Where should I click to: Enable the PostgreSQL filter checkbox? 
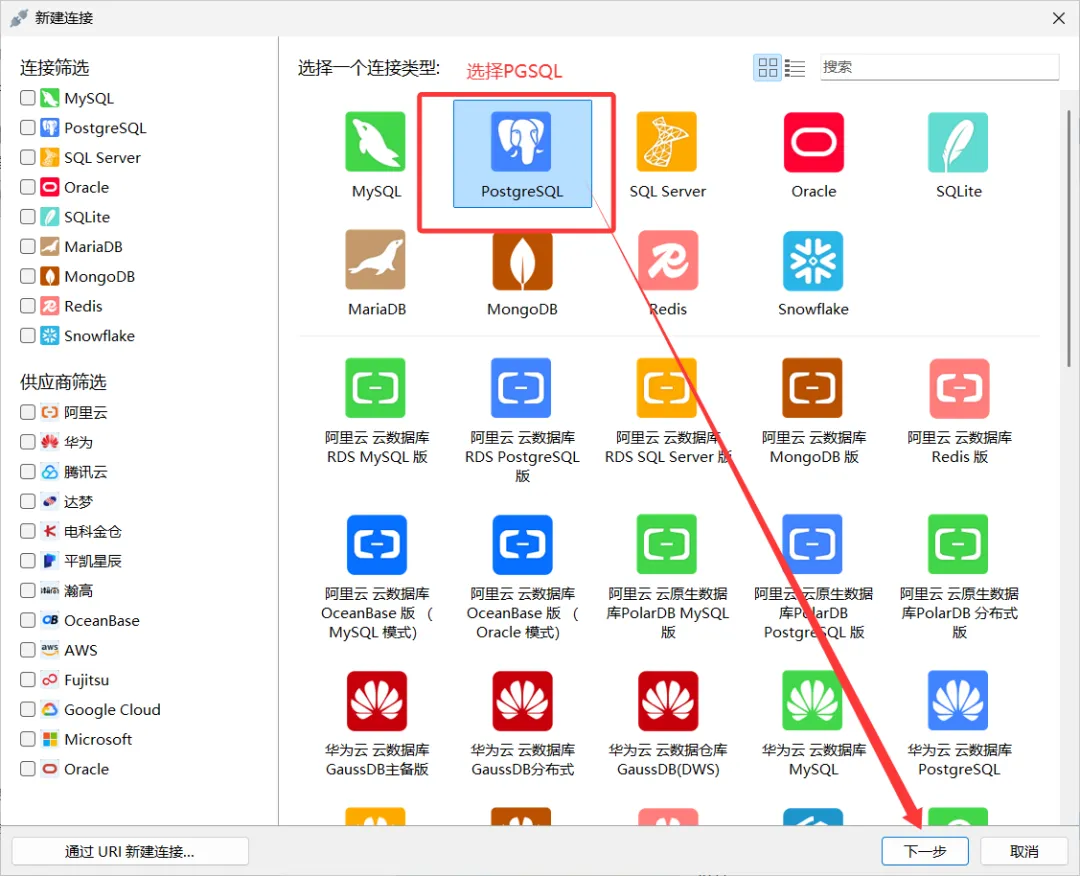(28, 127)
